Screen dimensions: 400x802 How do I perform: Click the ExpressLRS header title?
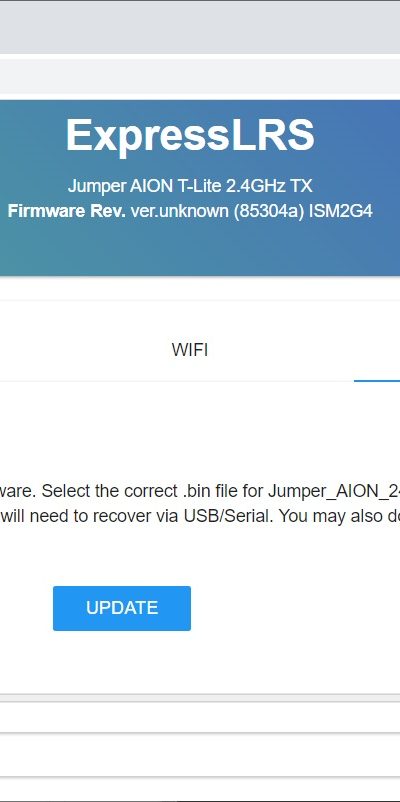click(190, 136)
